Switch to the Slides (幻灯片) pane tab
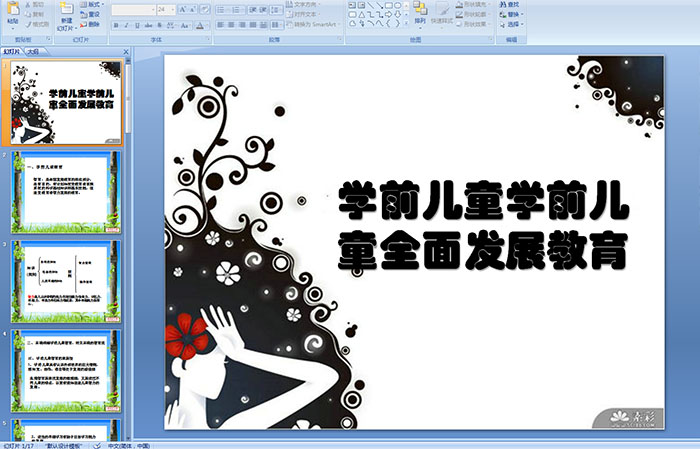 [x=12, y=52]
